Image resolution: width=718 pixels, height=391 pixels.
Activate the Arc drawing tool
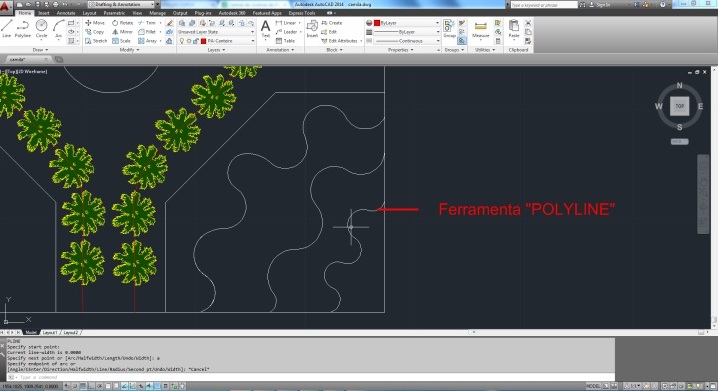click(58, 28)
